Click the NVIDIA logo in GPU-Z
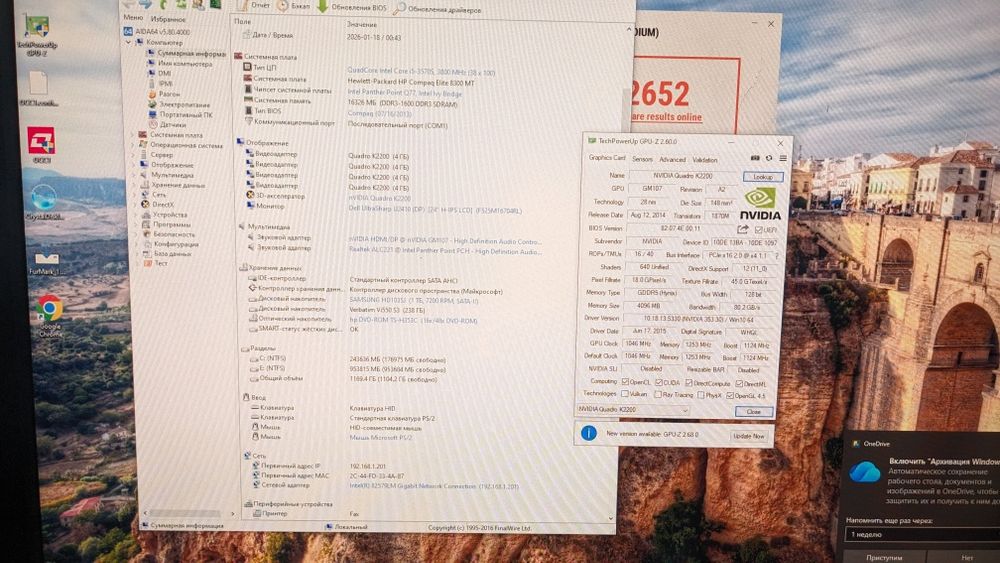The width and height of the screenshot is (1000, 563). [x=760, y=204]
